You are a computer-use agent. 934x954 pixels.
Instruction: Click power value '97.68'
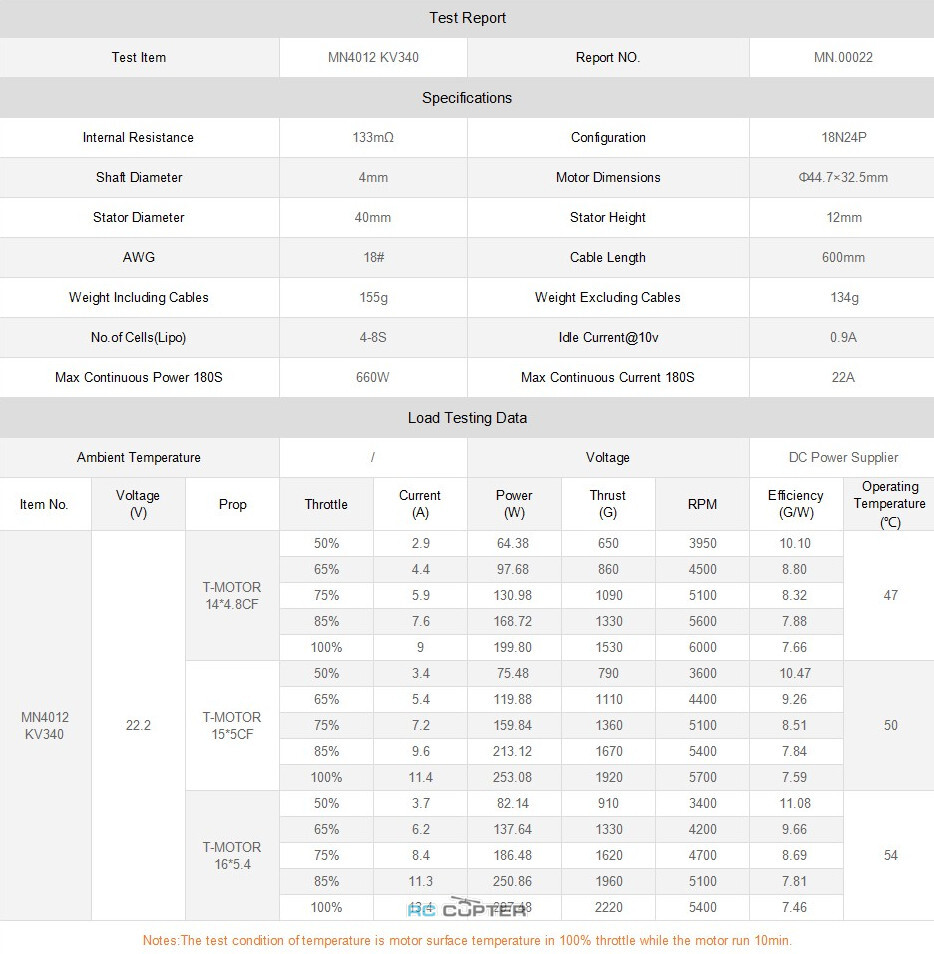click(513, 569)
